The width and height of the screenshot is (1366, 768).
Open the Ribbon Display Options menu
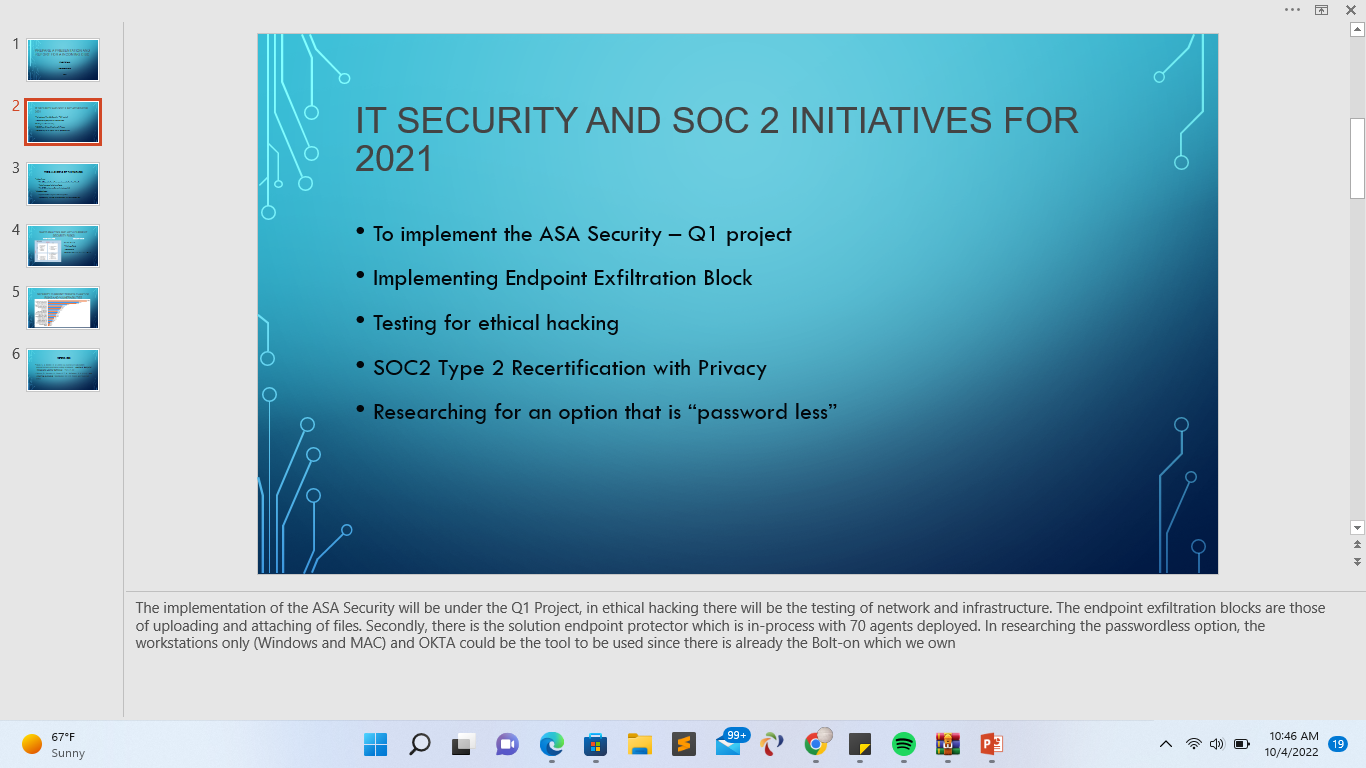[x=1292, y=9]
